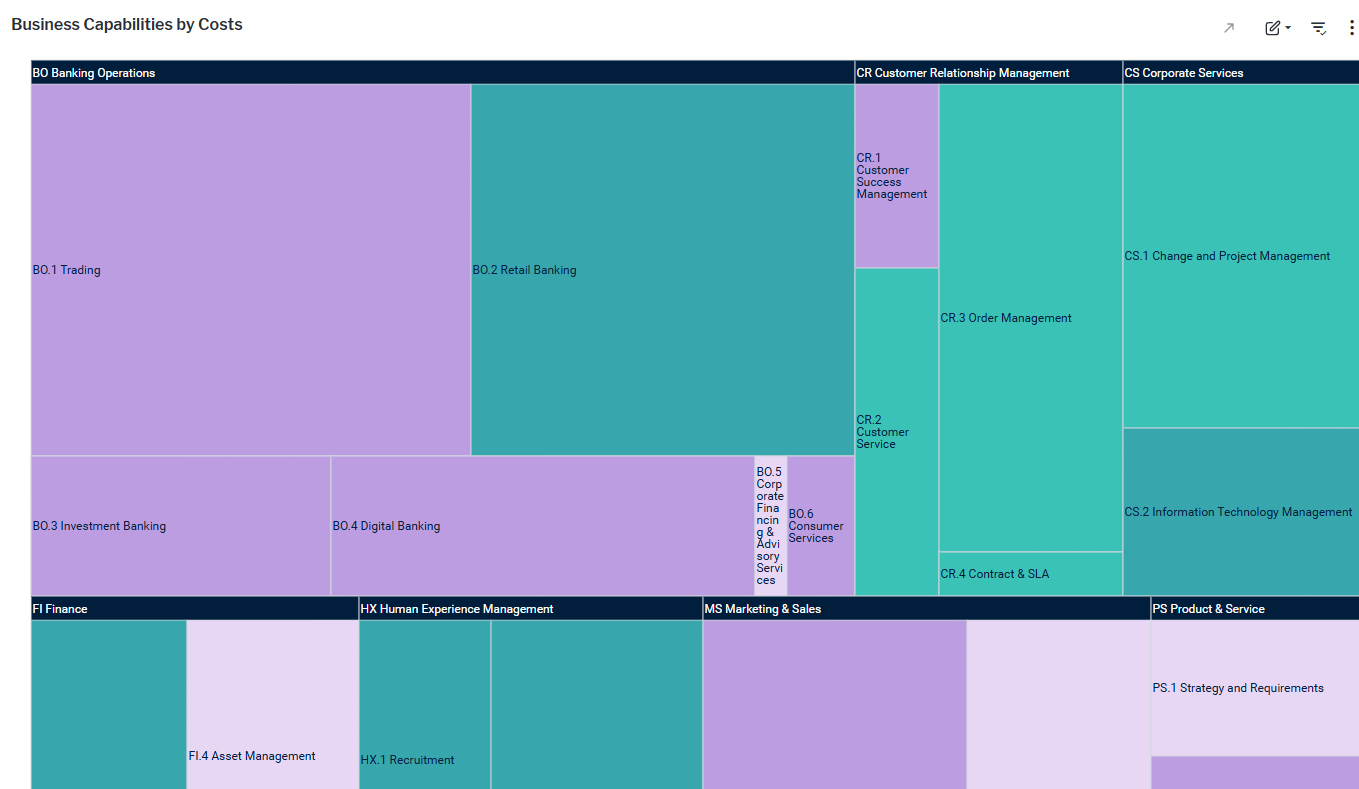Click the BO.1 Trading tile
1359x789 pixels.
tap(250, 270)
